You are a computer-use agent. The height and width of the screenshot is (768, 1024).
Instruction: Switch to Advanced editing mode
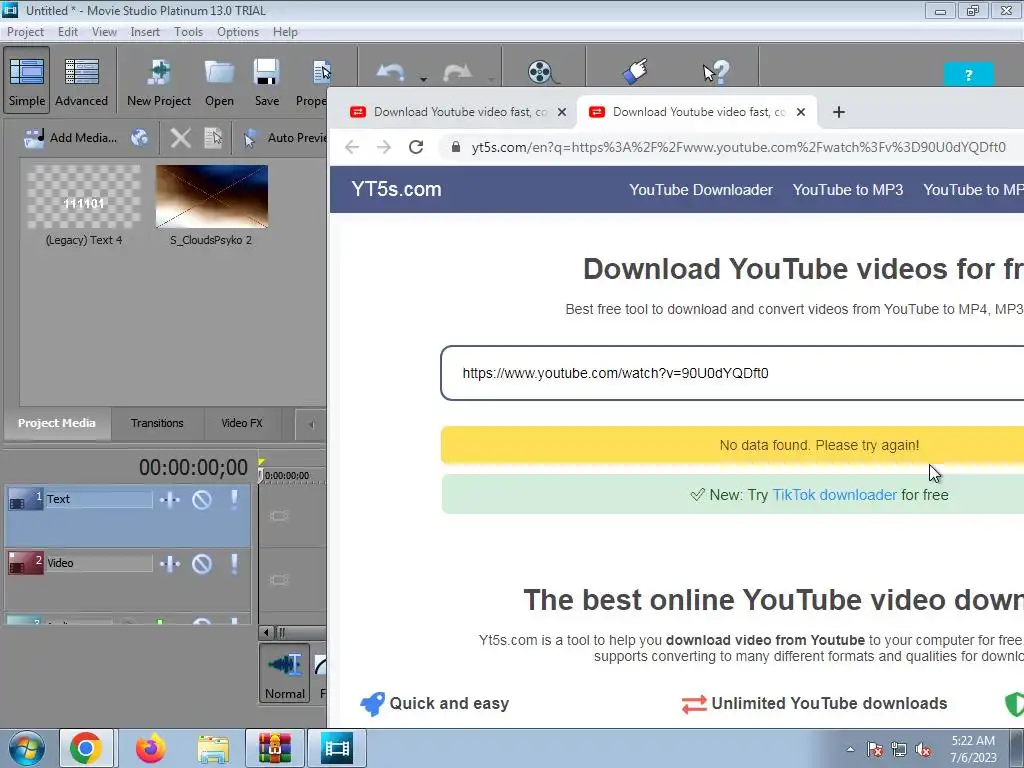pyautogui.click(x=81, y=79)
